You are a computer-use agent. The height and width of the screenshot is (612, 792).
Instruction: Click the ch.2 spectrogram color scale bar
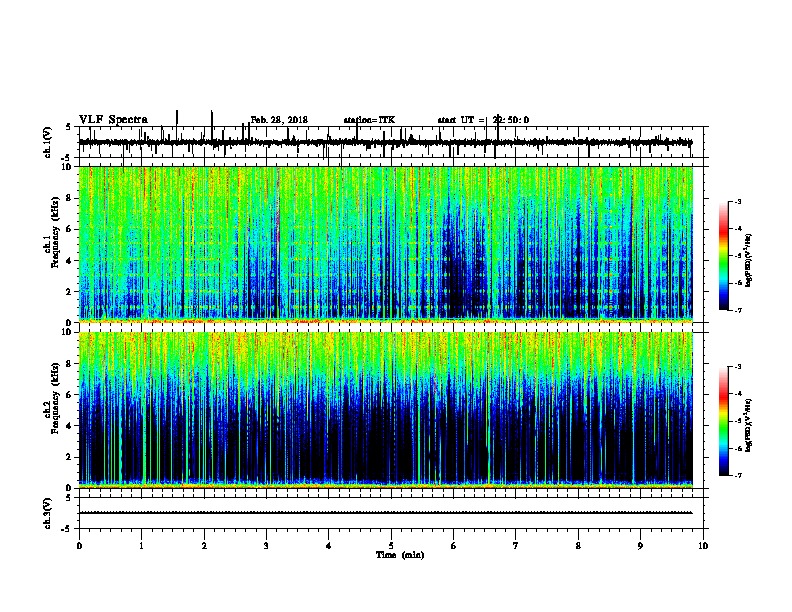[x=723, y=421]
